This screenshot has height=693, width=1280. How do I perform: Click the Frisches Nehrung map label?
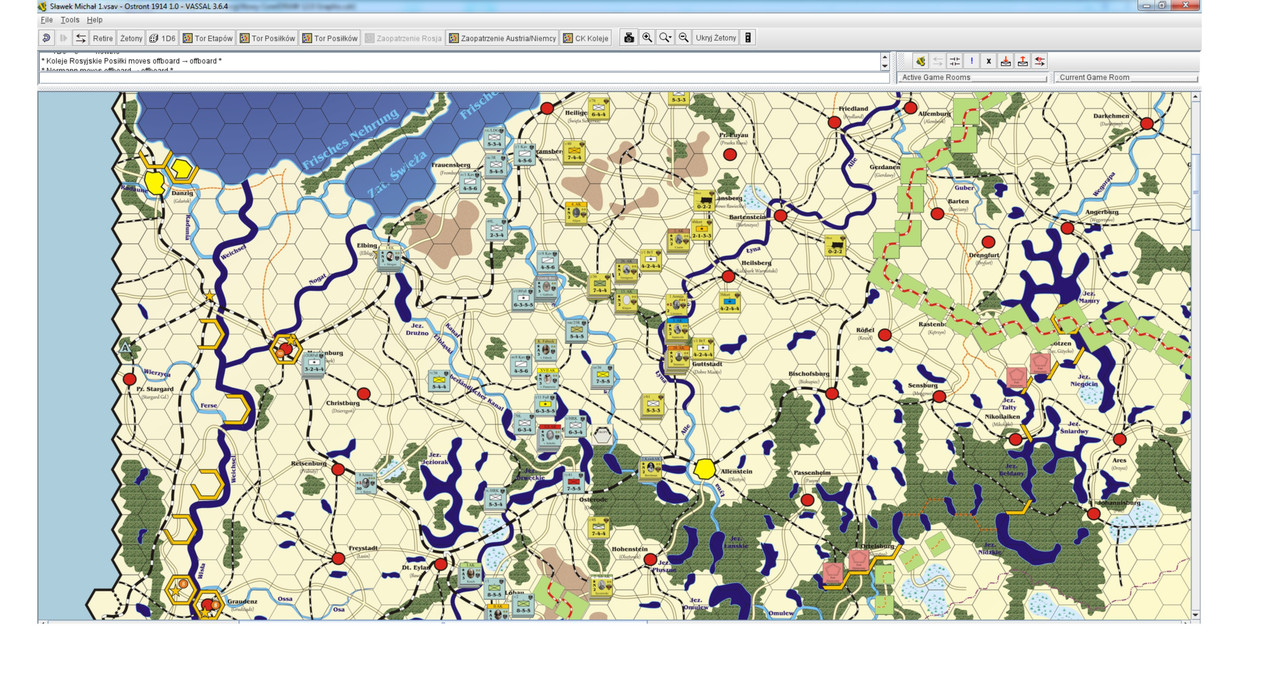352,140
